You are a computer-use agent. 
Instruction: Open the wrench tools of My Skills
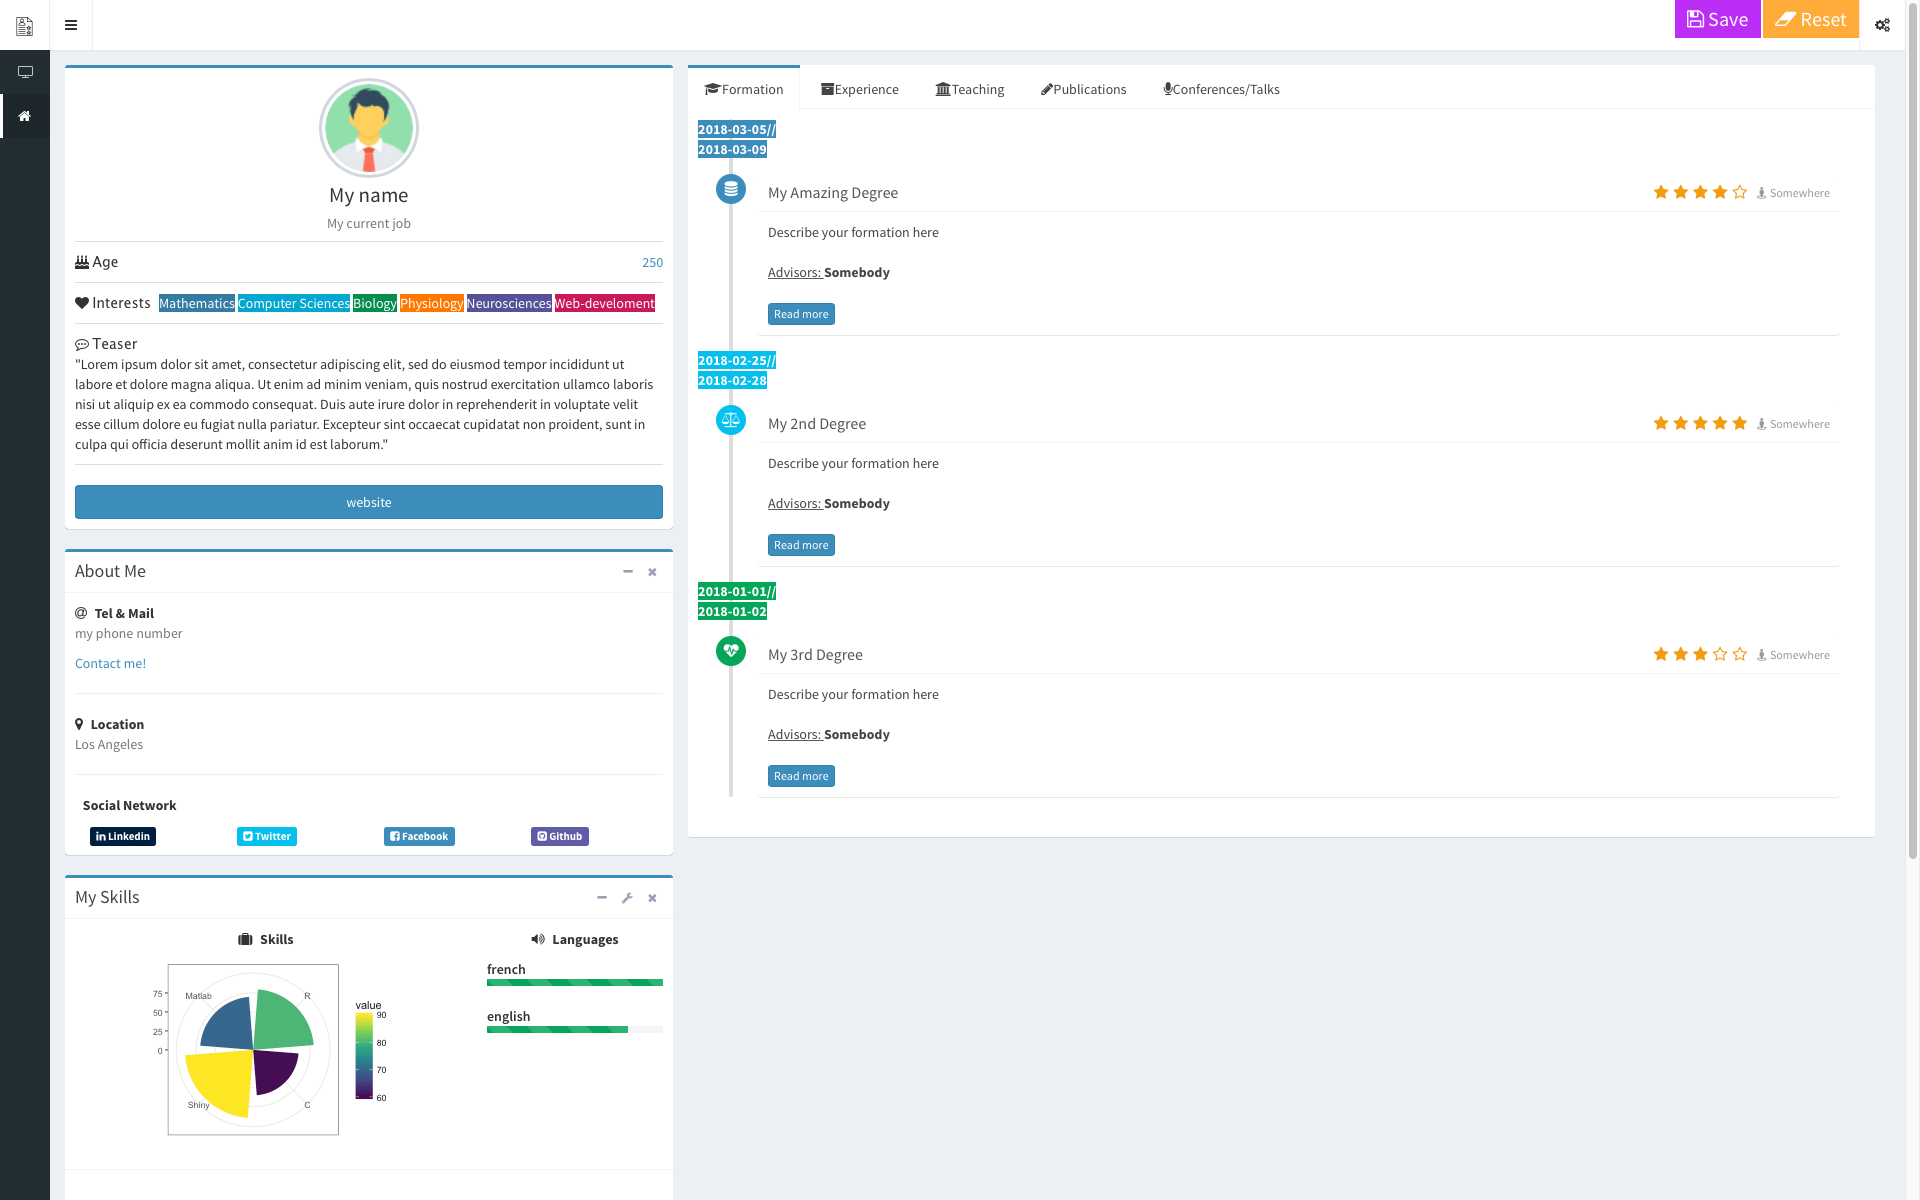click(x=627, y=898)
